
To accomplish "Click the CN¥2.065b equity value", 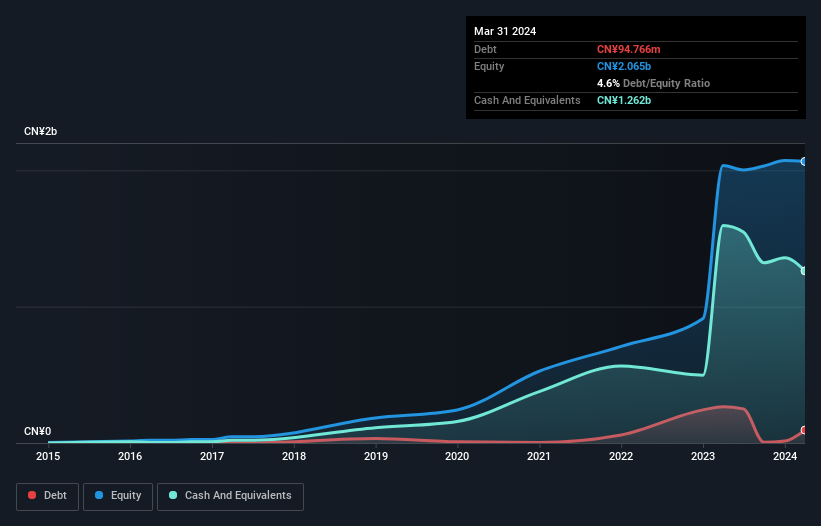I will [624, 66].
